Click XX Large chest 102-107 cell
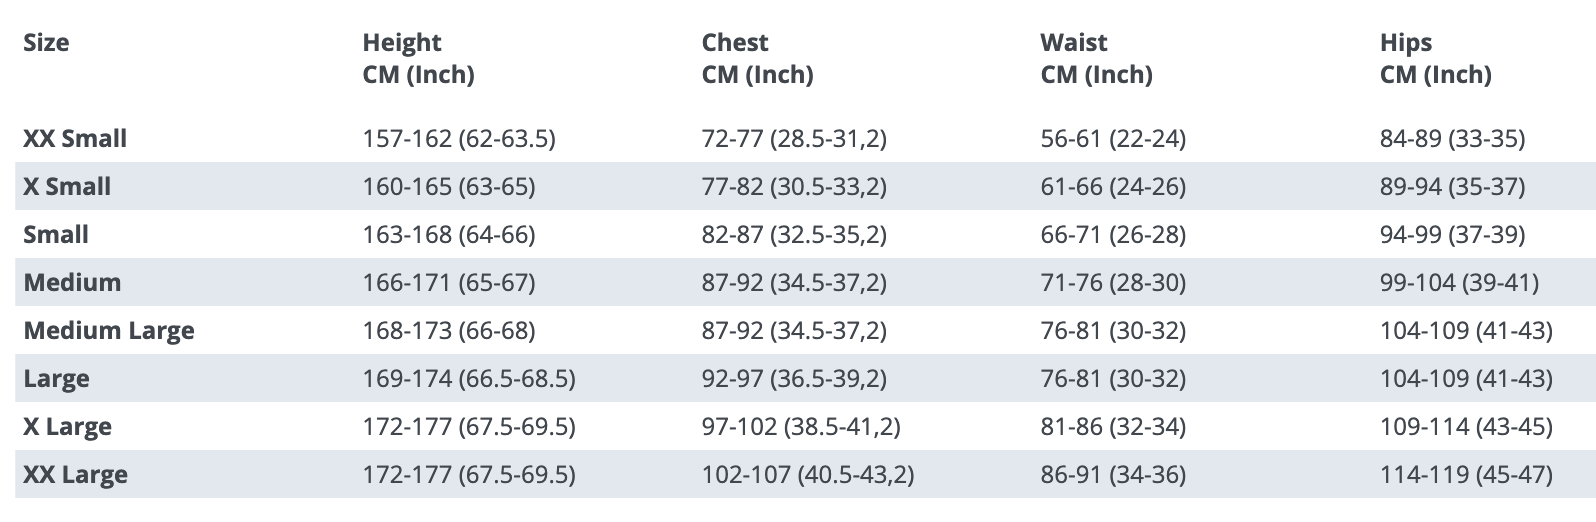 (x=808, y=474)
